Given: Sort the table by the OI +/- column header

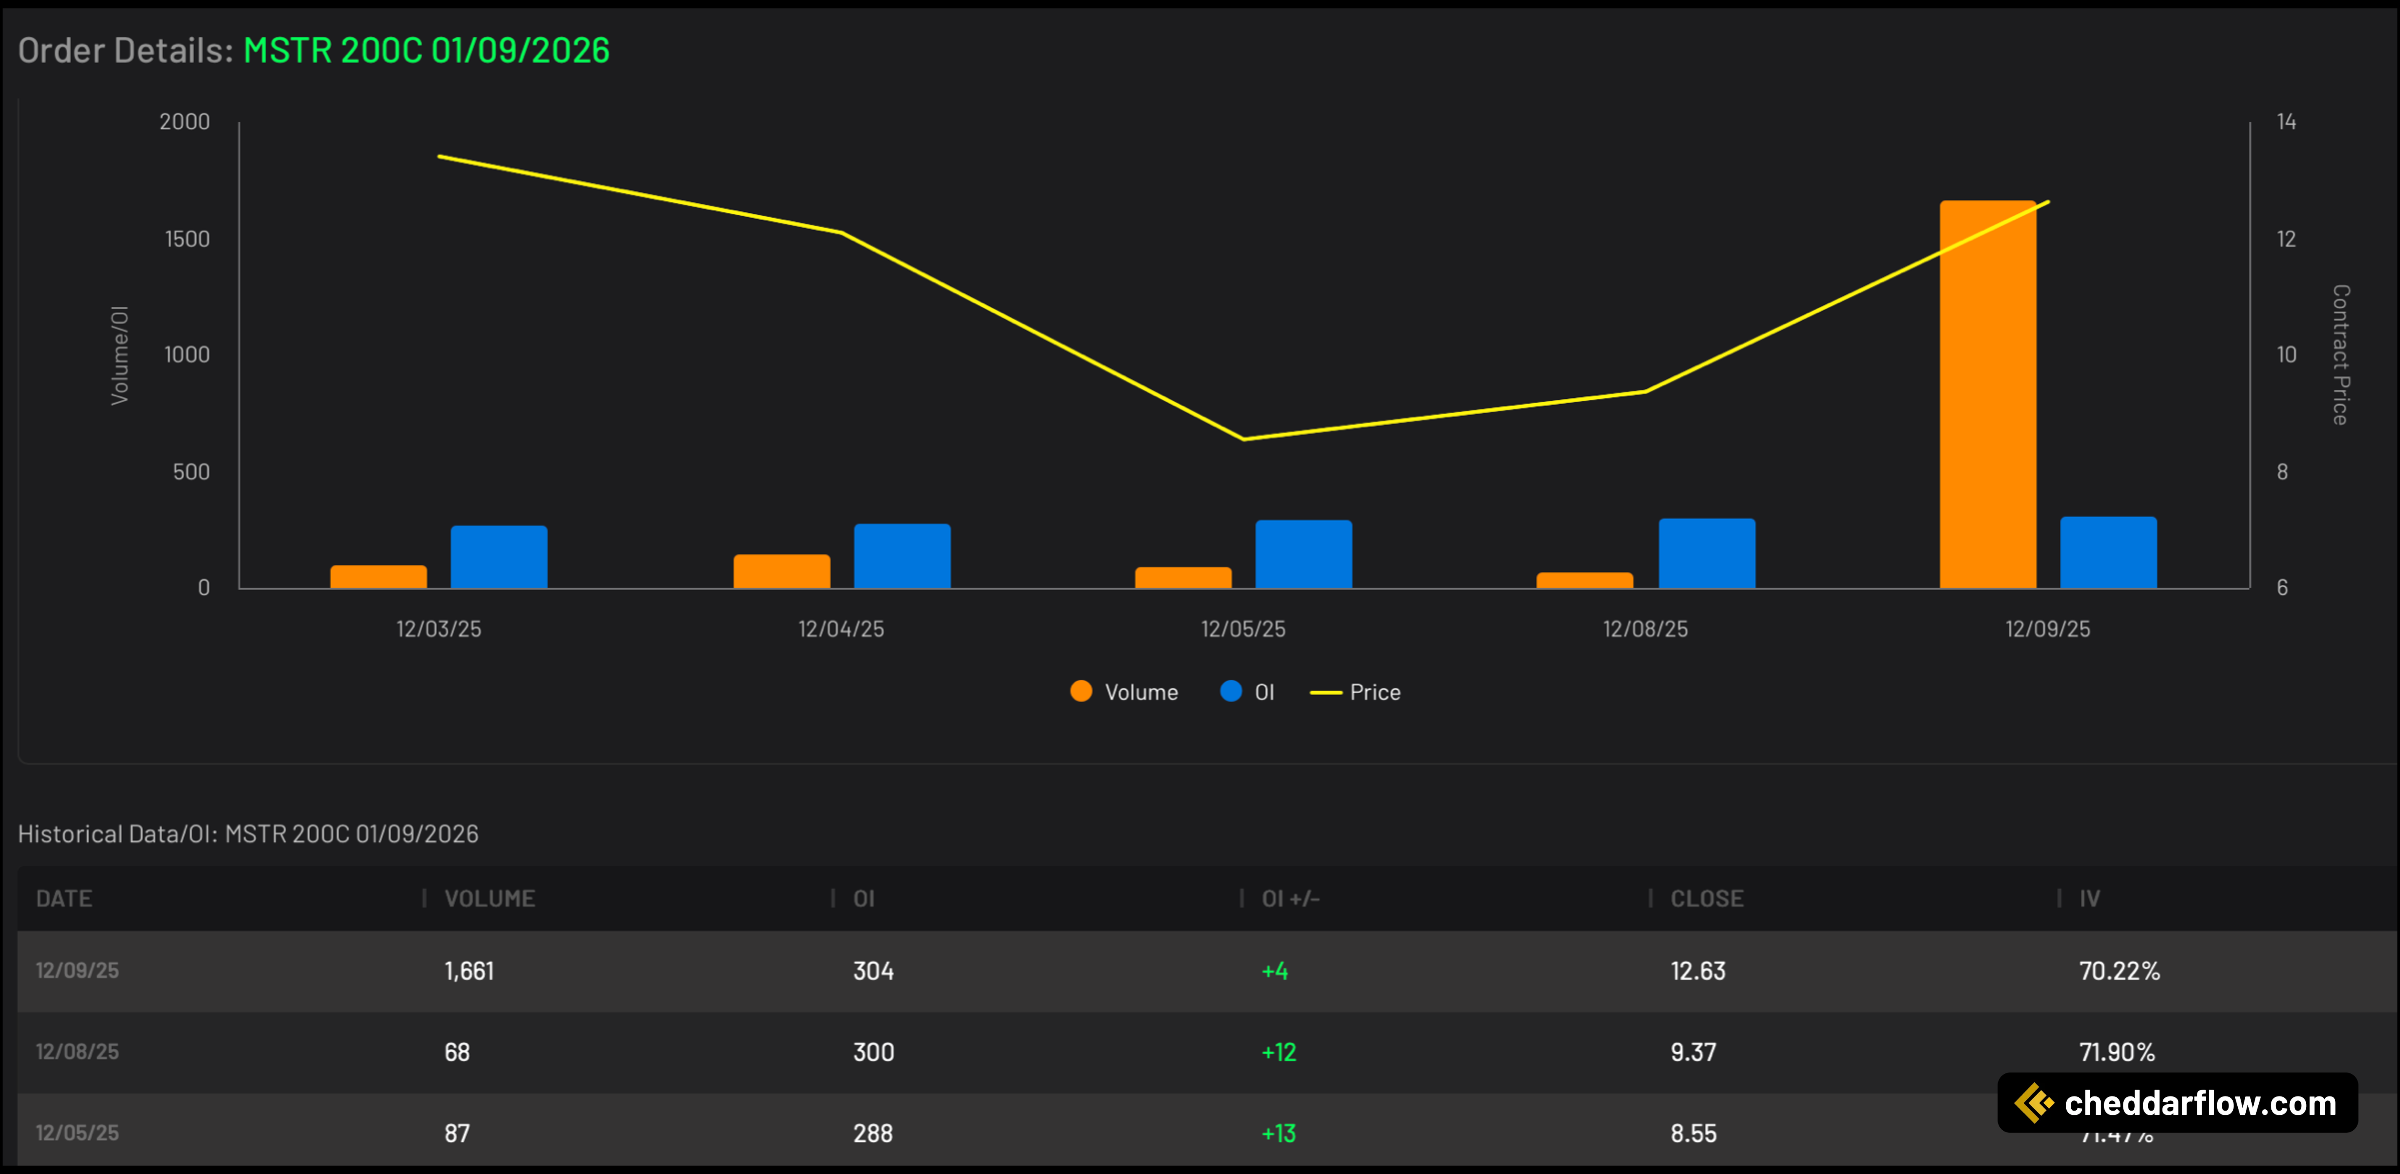Looking at the screenshot, I should (x=1291, y=898).
